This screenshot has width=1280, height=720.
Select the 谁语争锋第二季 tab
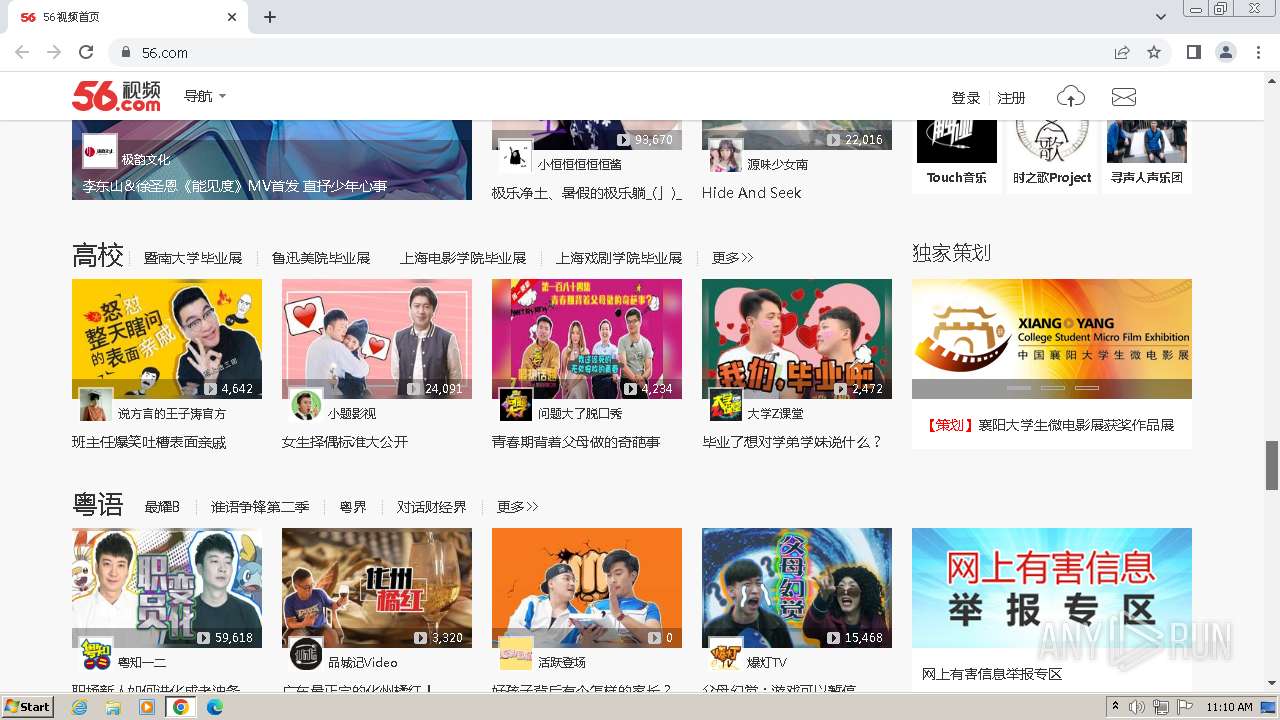pyautogui.click(x=260, y=507)
